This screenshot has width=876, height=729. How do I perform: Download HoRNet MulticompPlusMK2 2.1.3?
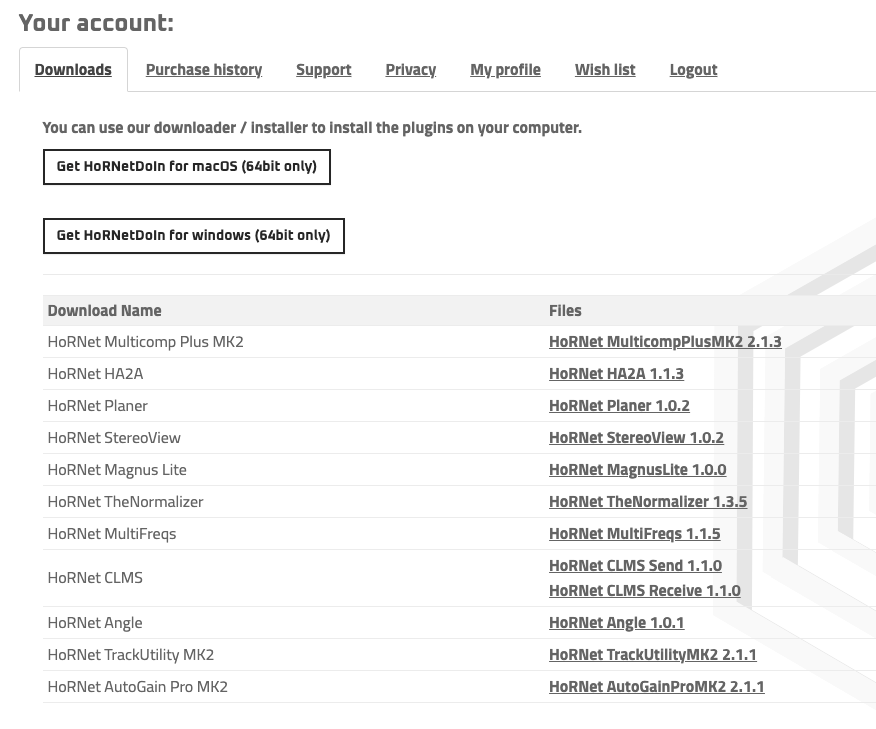665,342
